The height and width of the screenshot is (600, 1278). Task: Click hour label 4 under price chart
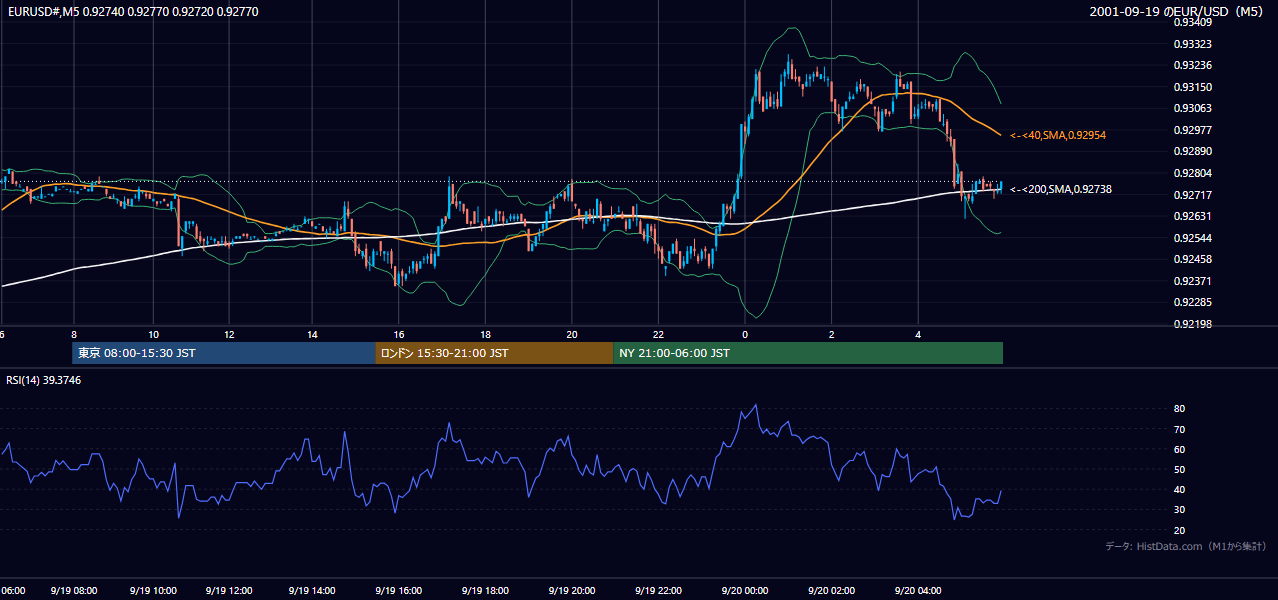click(918, 334)
